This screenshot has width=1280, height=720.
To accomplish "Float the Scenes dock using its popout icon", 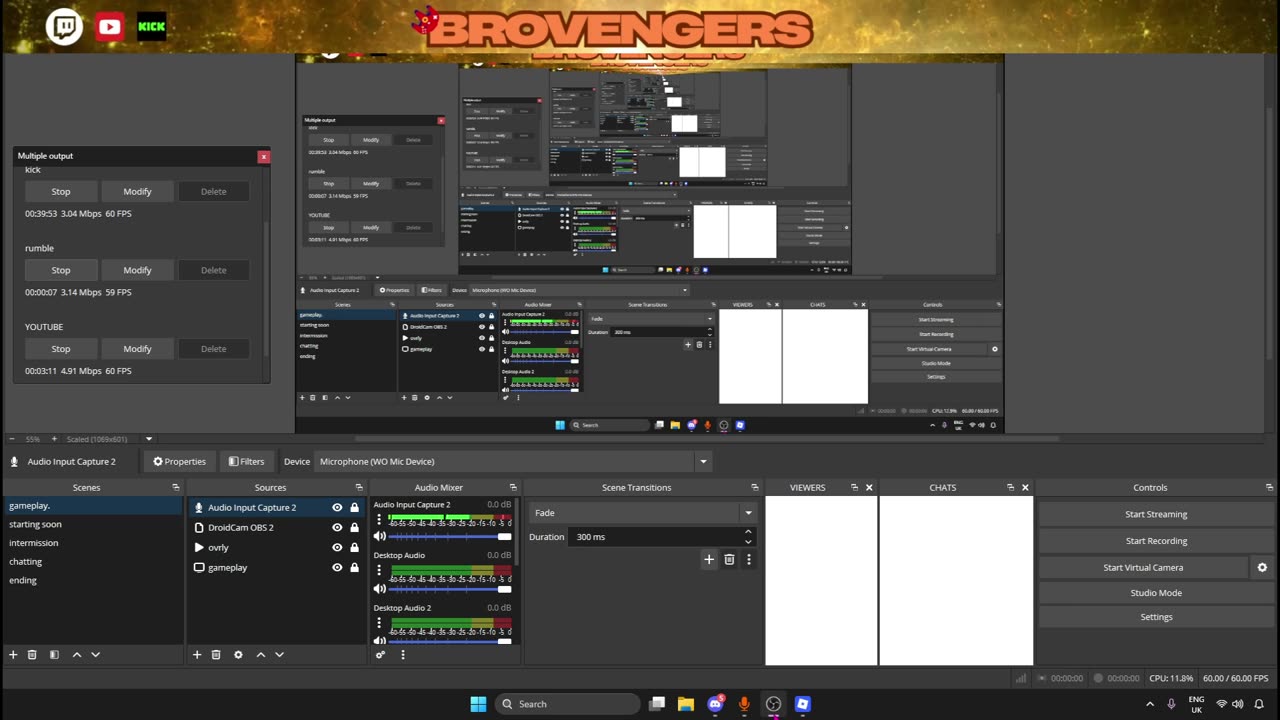I will click(176, 488).
